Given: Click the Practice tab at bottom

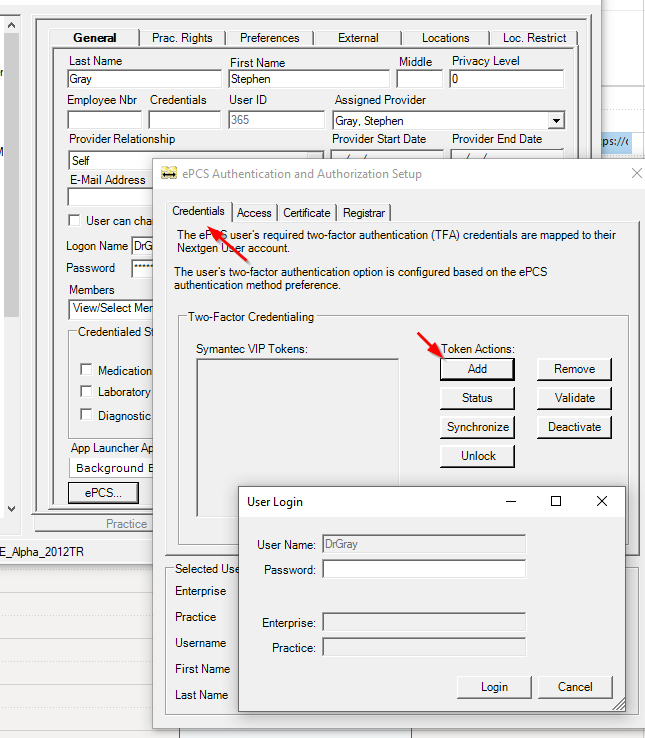Looking at the screenshot, I should pos(126,524).
